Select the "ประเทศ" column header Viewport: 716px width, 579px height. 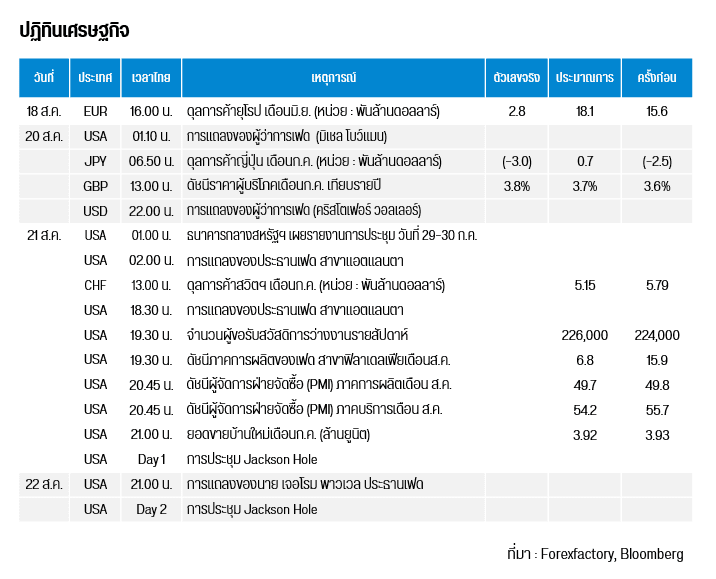point(95,78)
